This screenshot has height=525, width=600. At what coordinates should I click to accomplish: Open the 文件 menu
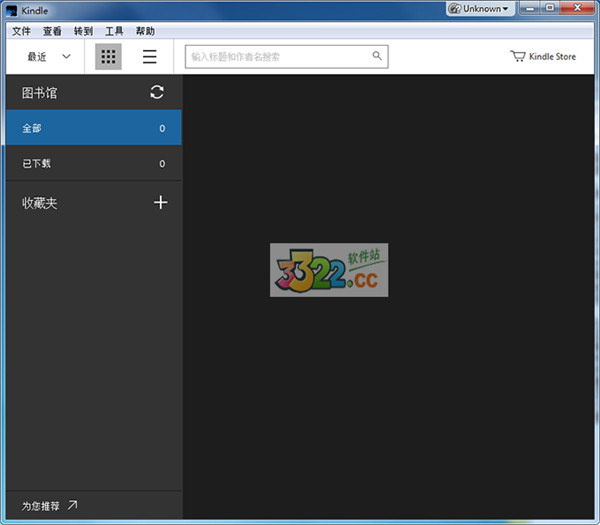[x=21, y=31]
